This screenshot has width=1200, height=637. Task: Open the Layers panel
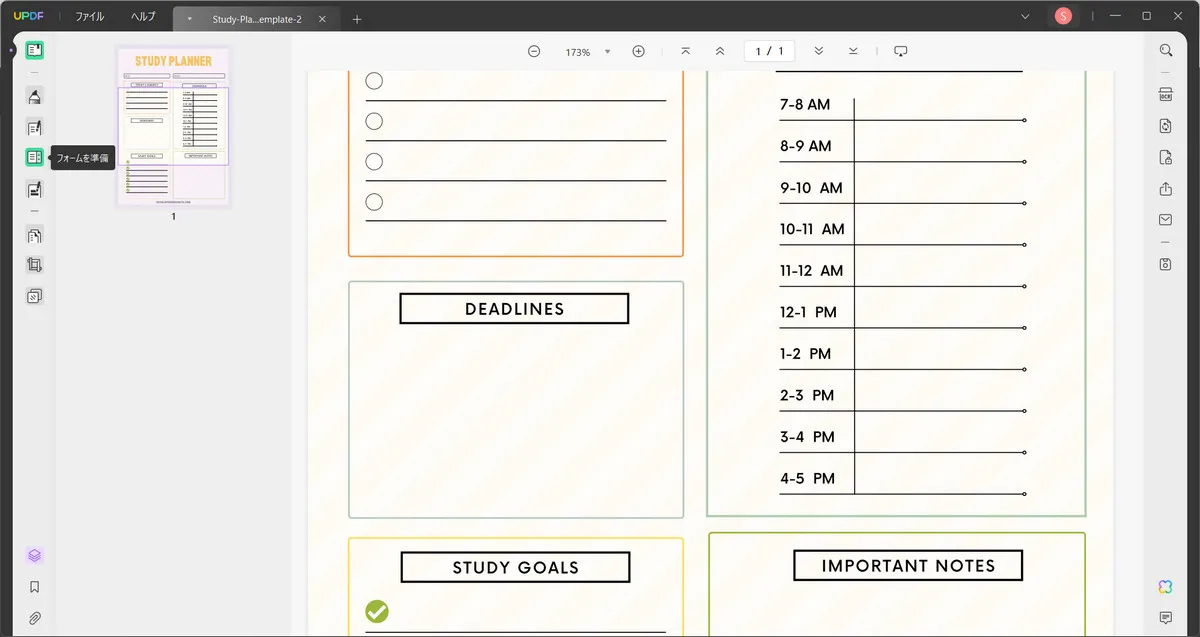coord(35,556)
